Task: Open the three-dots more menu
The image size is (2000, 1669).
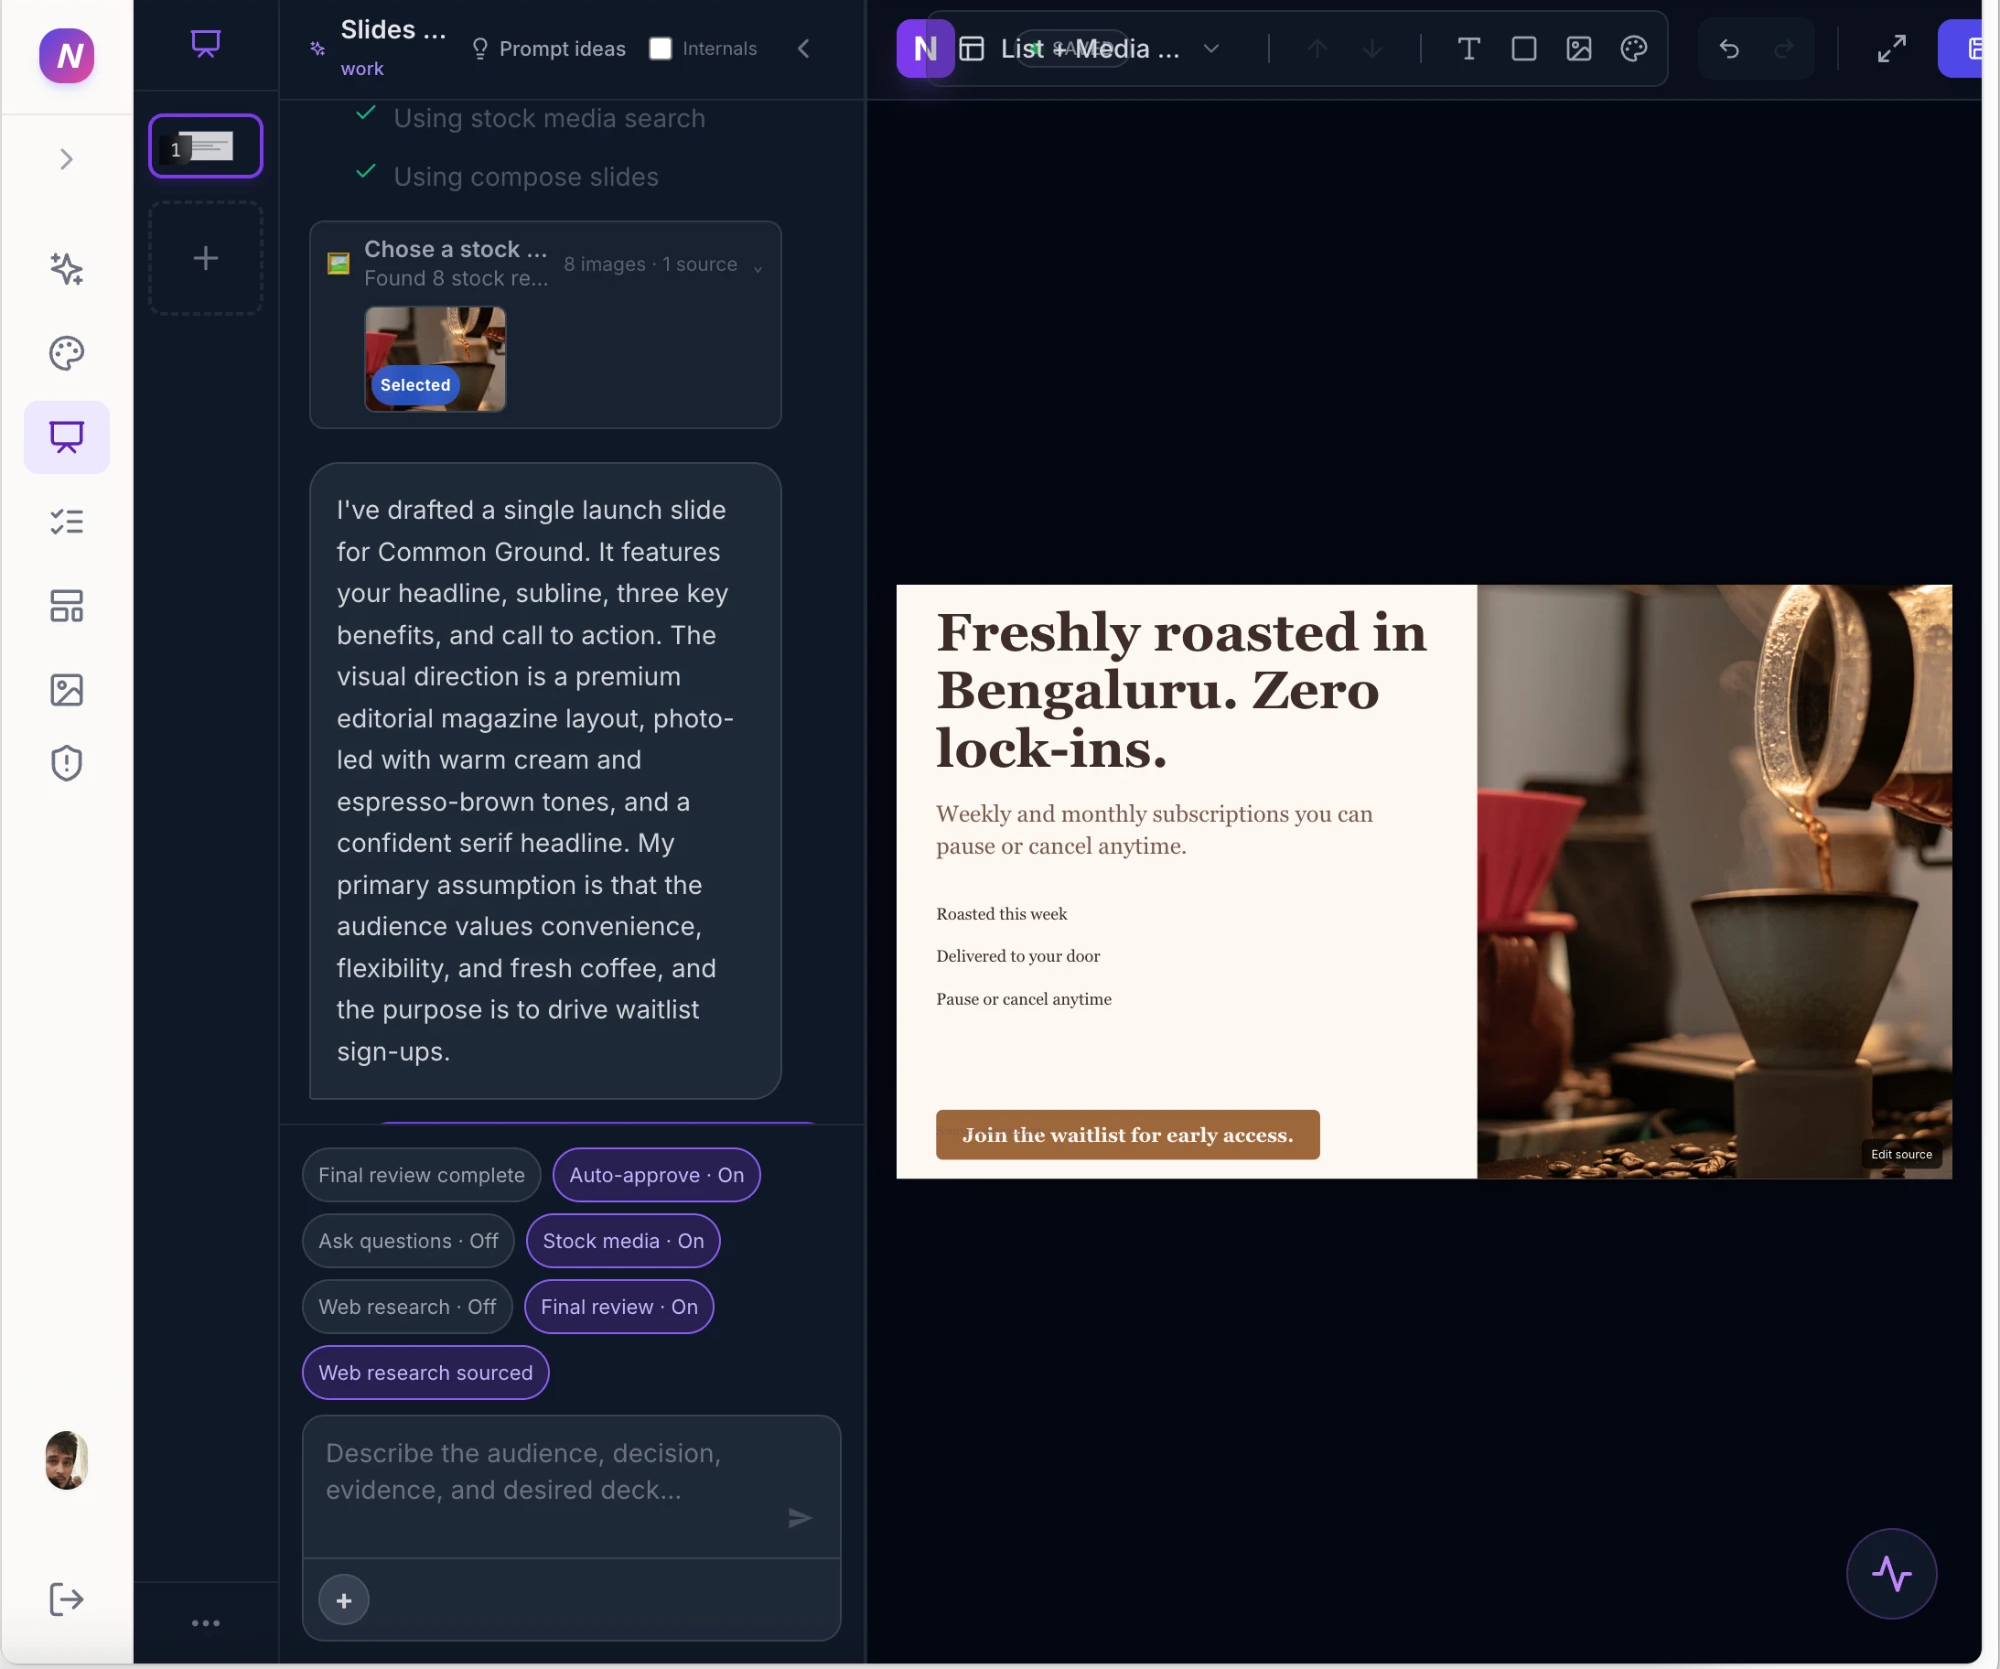Action: tap(206, 1622)
